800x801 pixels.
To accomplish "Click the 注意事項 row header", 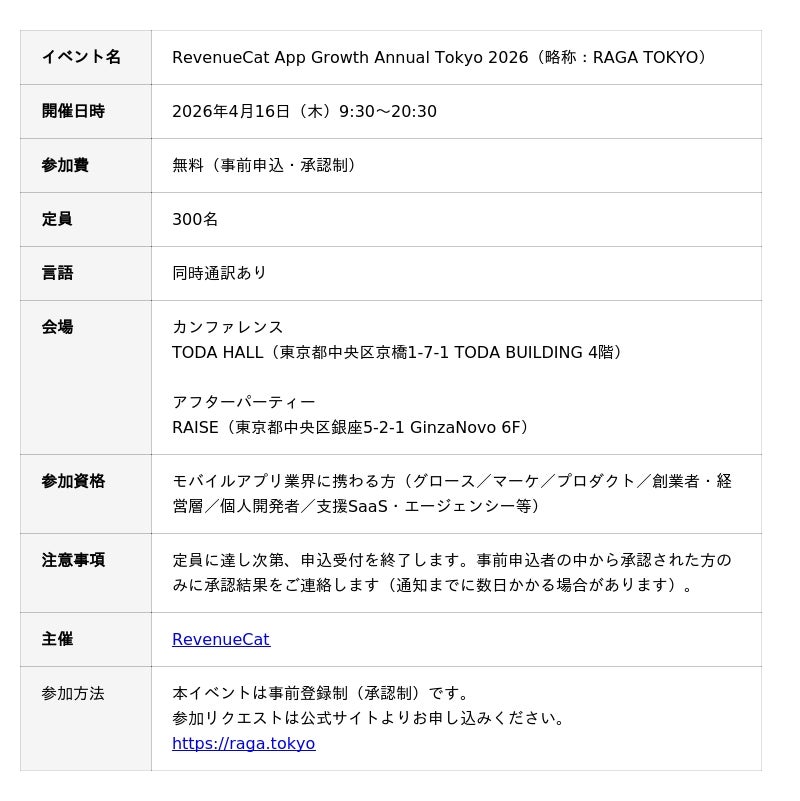I will coord(73,560).
